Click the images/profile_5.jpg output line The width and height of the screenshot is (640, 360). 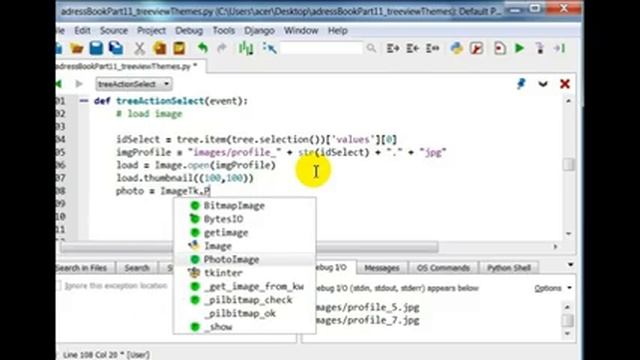click(367, 307)
